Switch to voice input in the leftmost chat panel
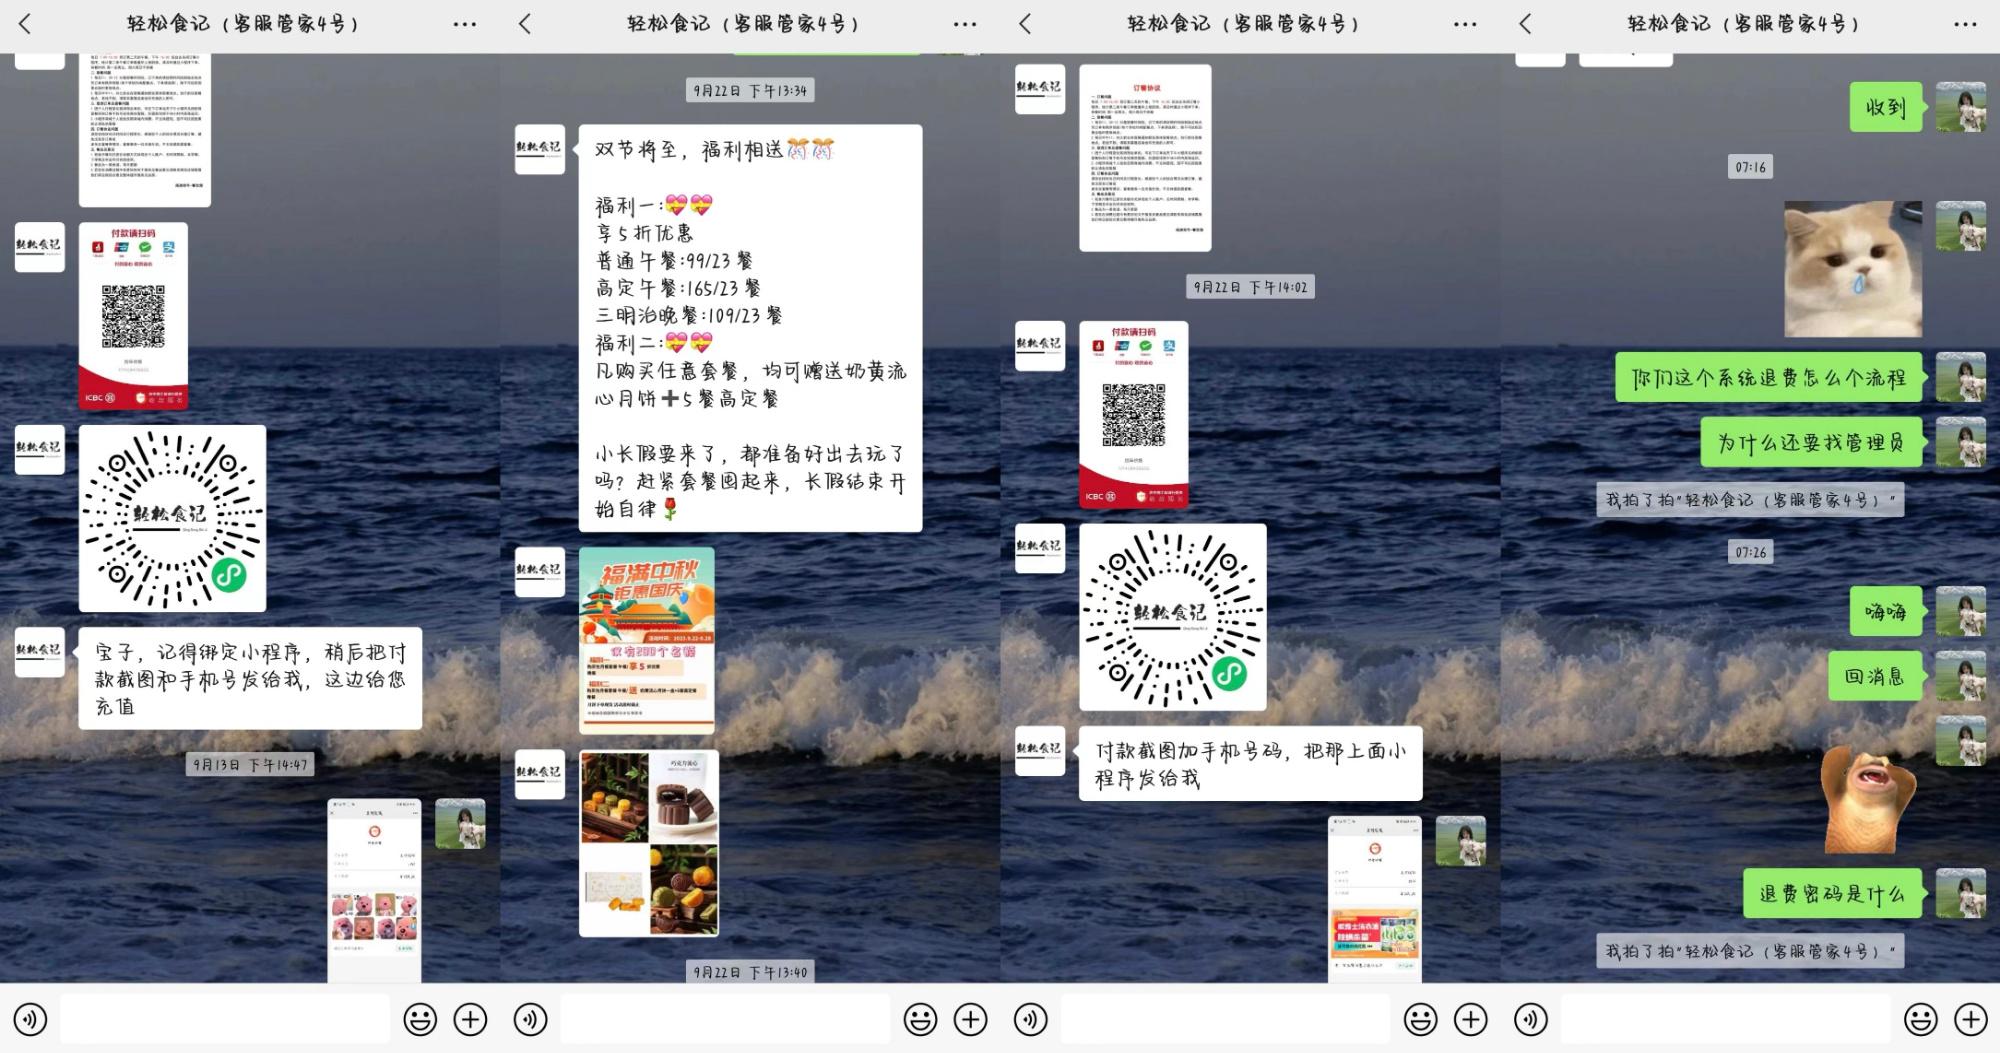Viewport: 2000px width, 1053px height. click(x=30, y=1019)
